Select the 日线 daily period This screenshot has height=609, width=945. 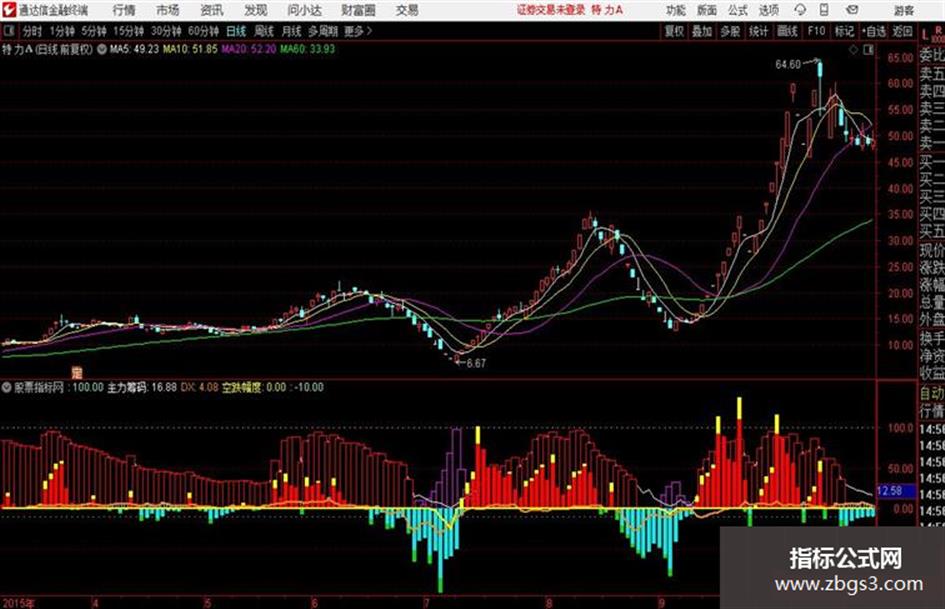pos(236,31)
